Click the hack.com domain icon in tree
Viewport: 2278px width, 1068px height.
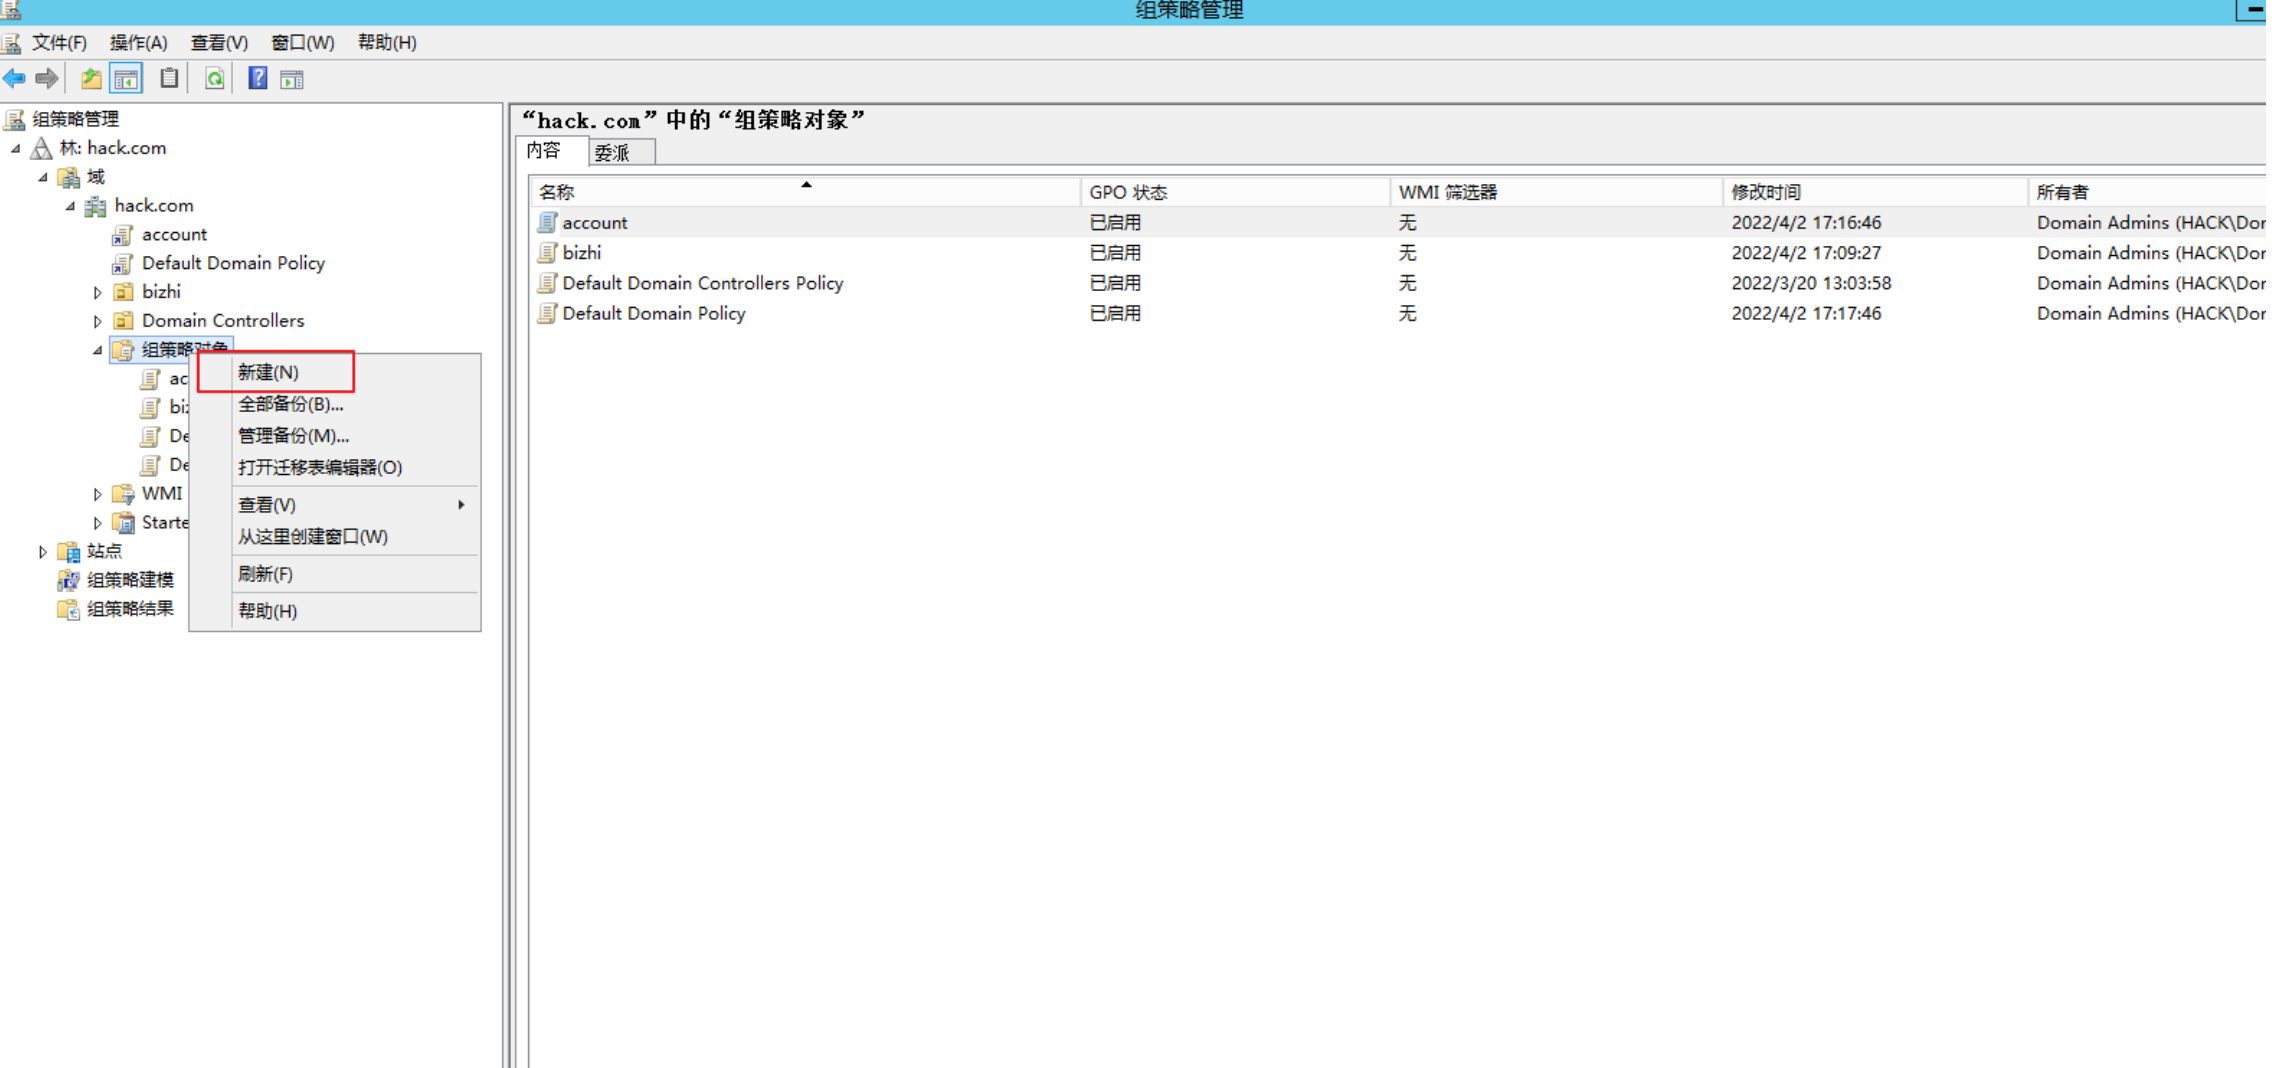(96, 206)
